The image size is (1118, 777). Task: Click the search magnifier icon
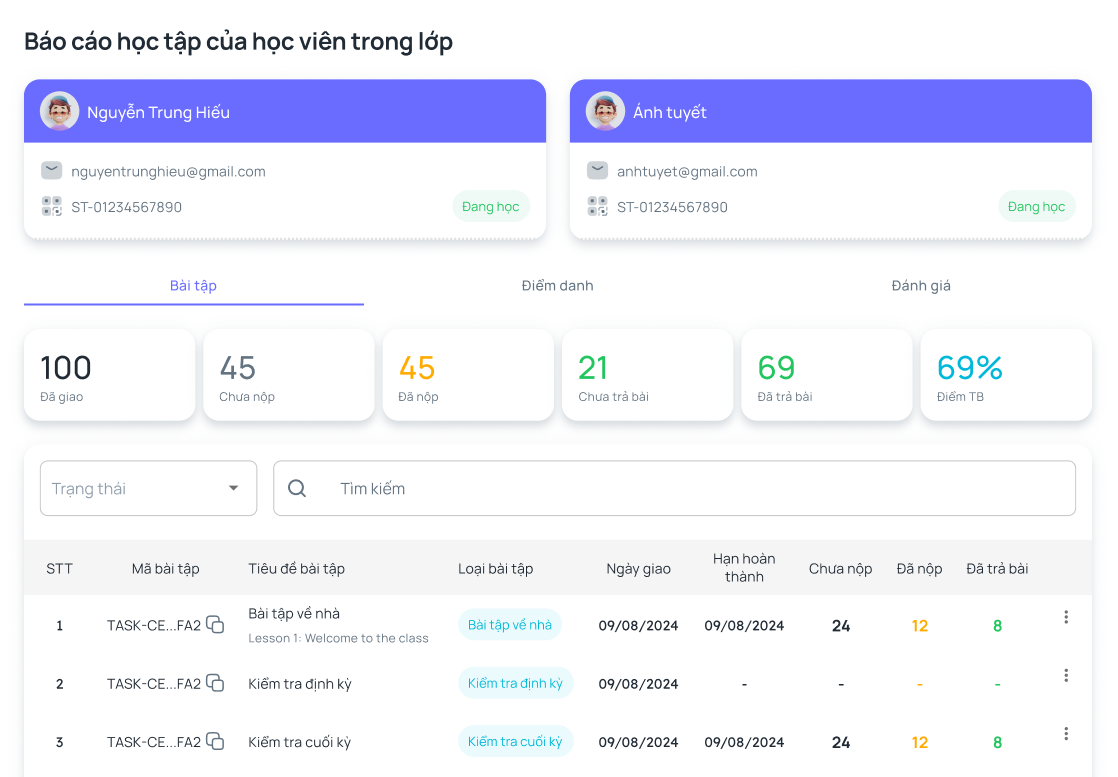[x=297, y=488]
